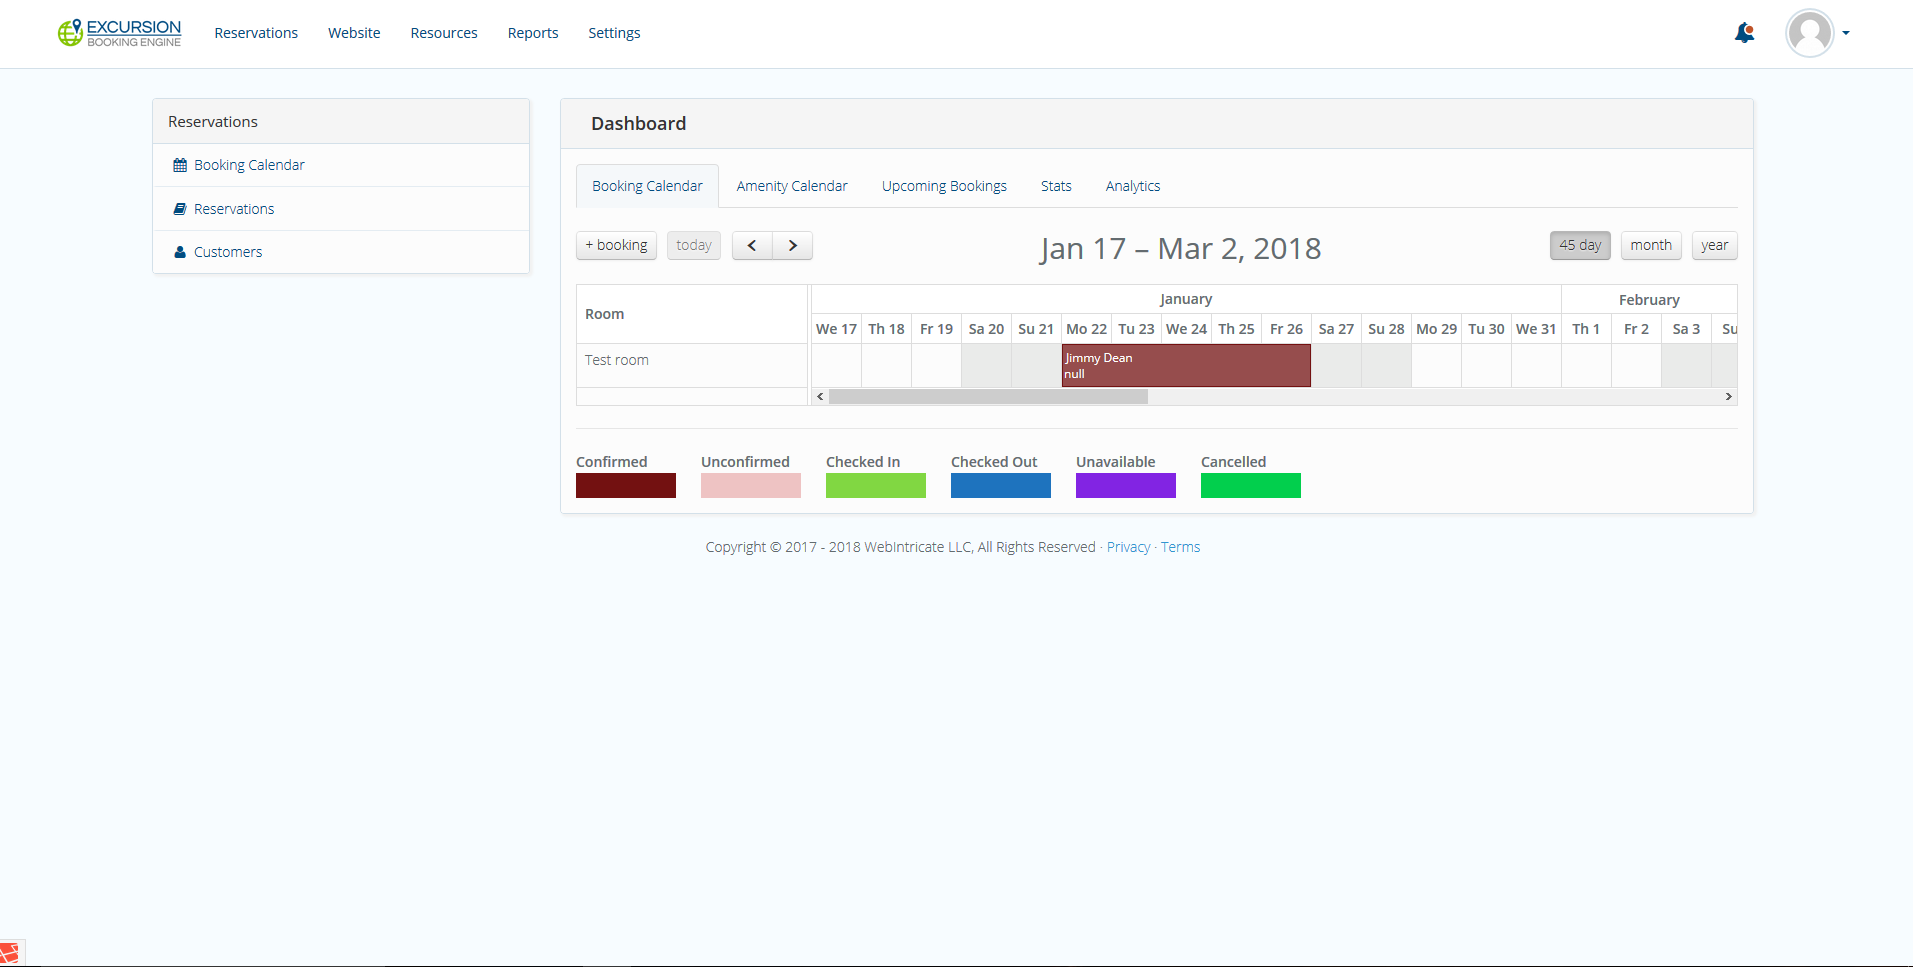The width and height of the screenshot is (1913, 967).
Task: Go to next date range arrow
Action: (x=792, y=246)
